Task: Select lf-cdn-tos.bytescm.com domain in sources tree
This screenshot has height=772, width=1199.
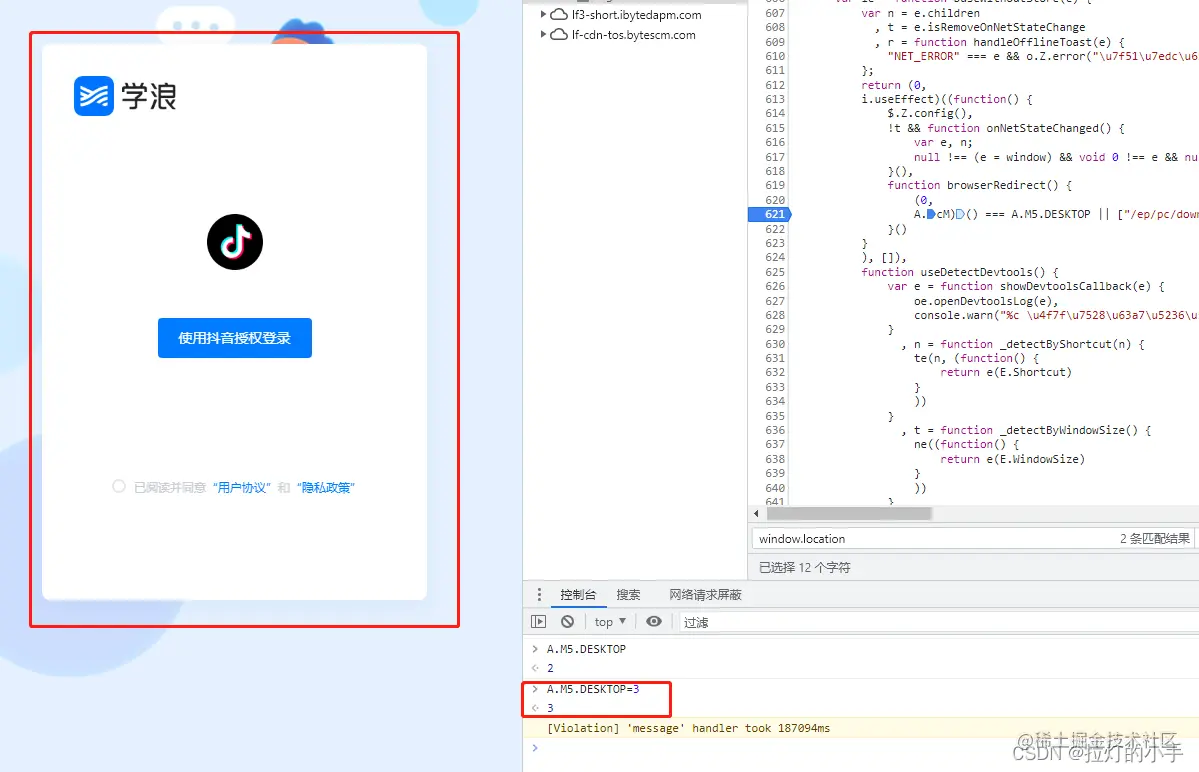Action: (x=634, y=35)
